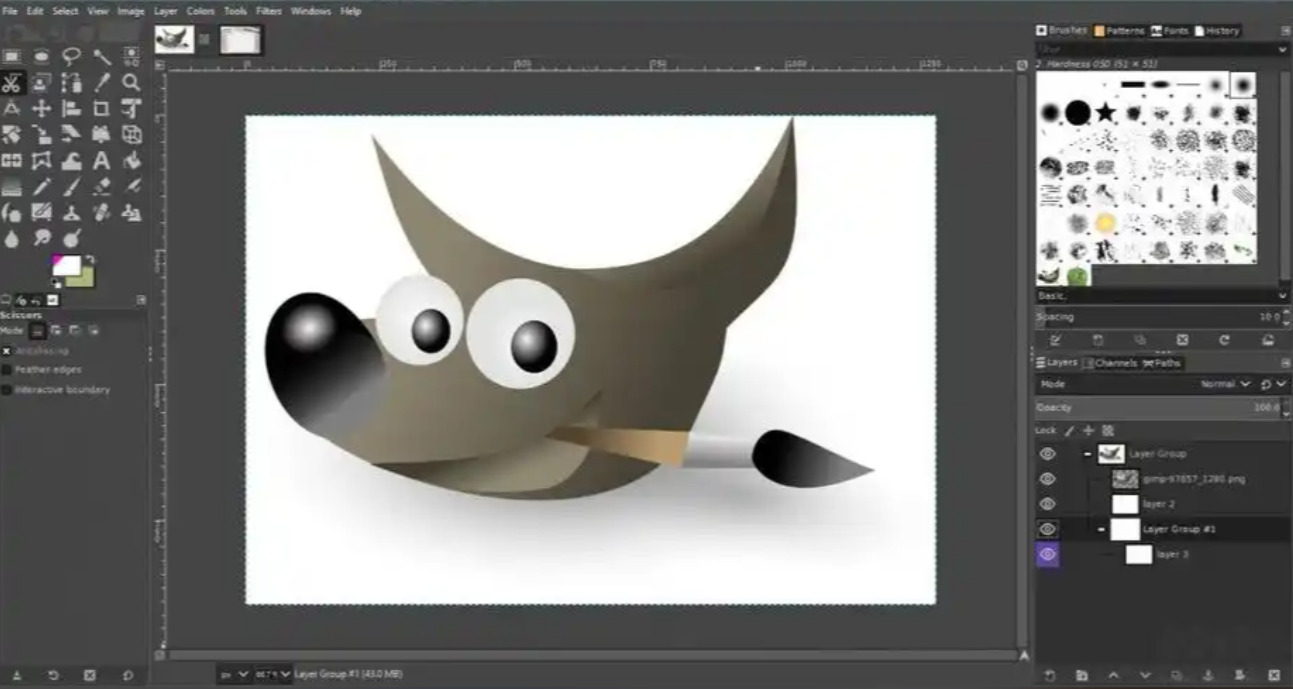Select the Fuzzy Select wand tool
The width and height of the screenshot is (1293, 689).
point(101,56)
